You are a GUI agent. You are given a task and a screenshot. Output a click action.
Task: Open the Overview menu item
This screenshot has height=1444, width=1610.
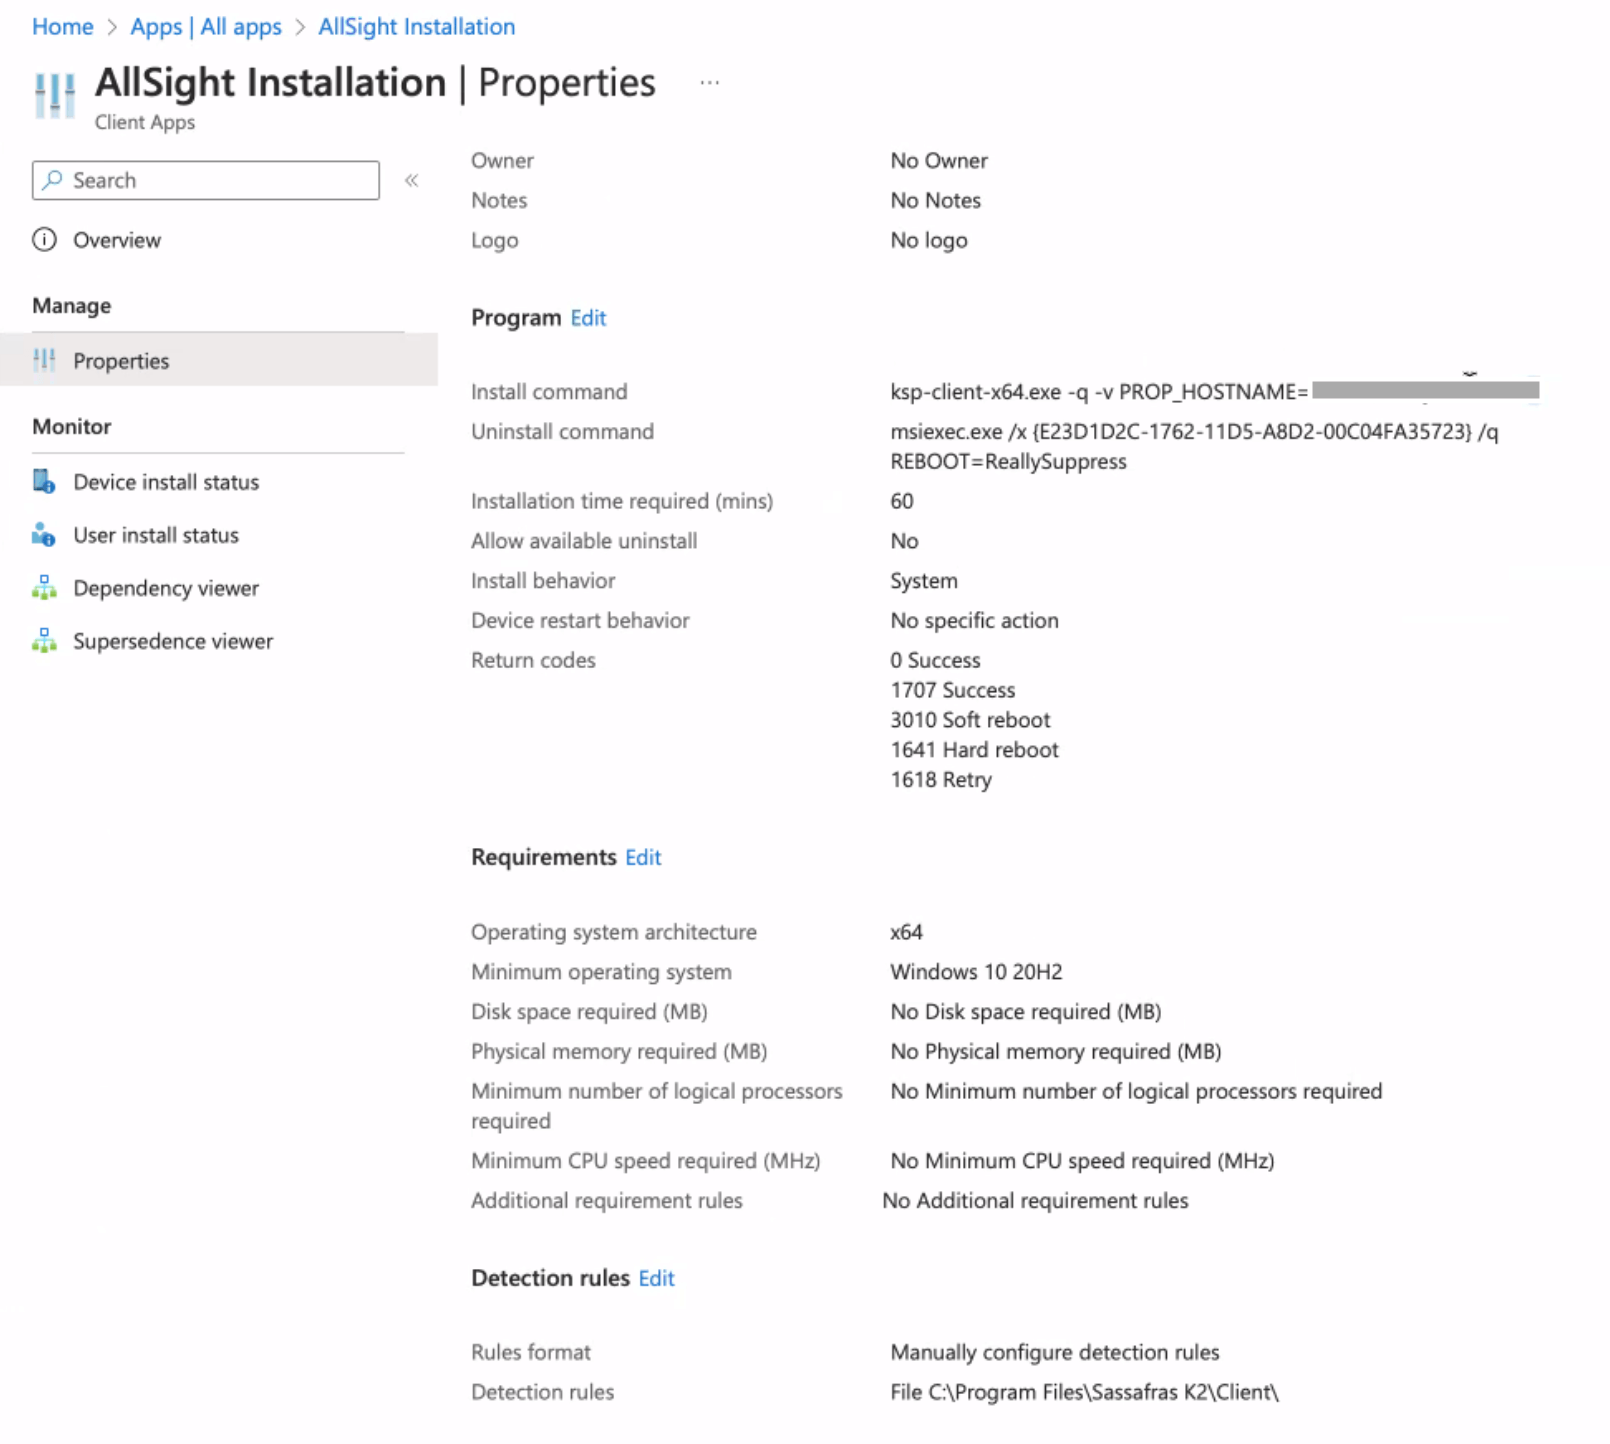coord(116,240)
